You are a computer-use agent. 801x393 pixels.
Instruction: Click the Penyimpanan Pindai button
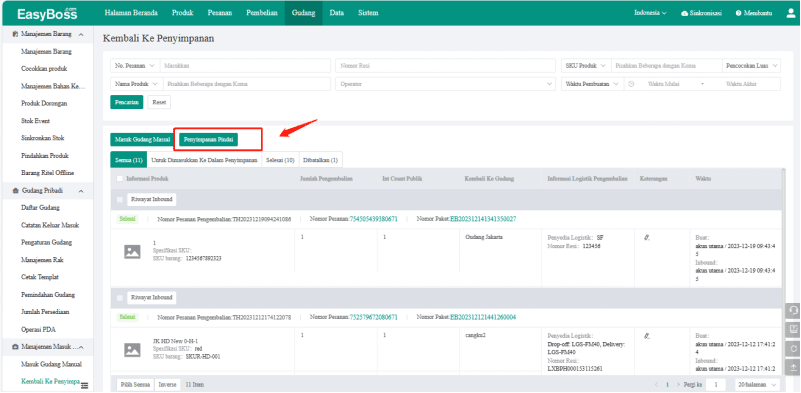click(x=208, y=140)
